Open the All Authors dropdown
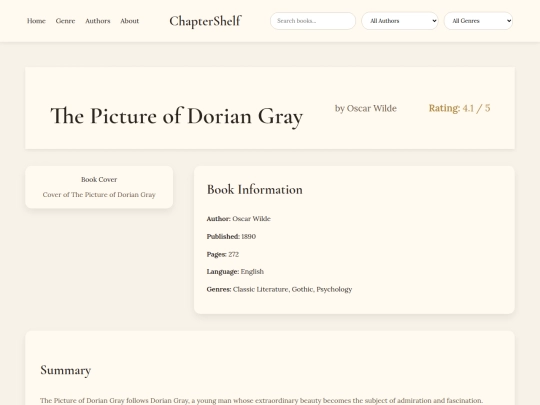Viewport: 540px width, 405px height. pos(400,21)
